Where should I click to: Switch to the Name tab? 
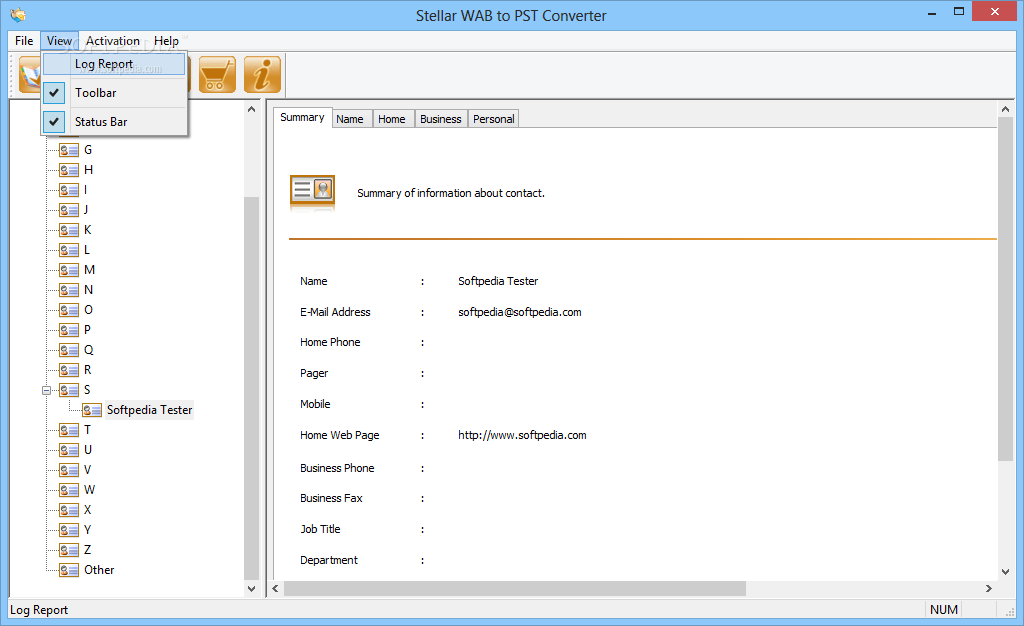(350, 119)
